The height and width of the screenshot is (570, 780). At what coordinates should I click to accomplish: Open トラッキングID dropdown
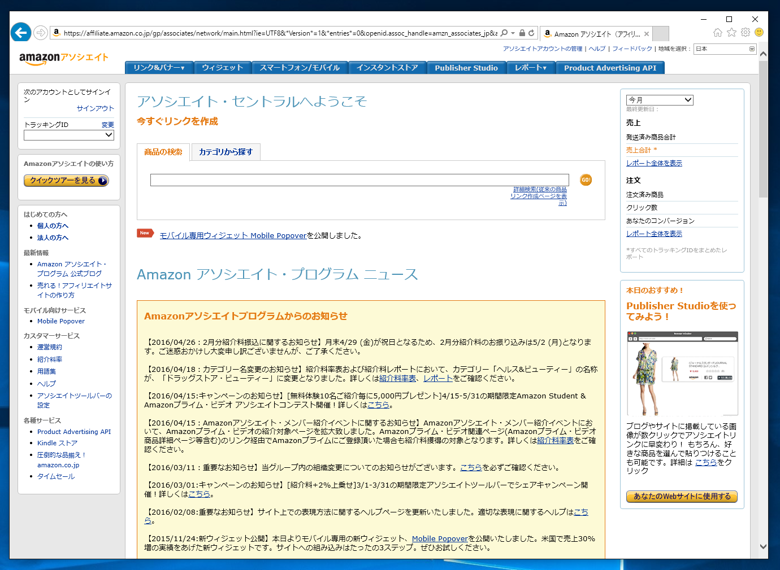click(69, 135)
